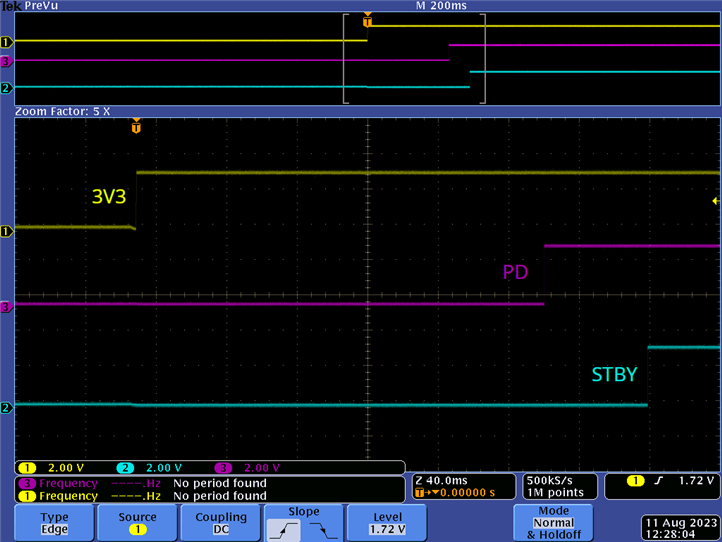The width and height of the screenshot is (722, 542).
Task: Click the PreVu acquisition status text
Action: (41, 6)
